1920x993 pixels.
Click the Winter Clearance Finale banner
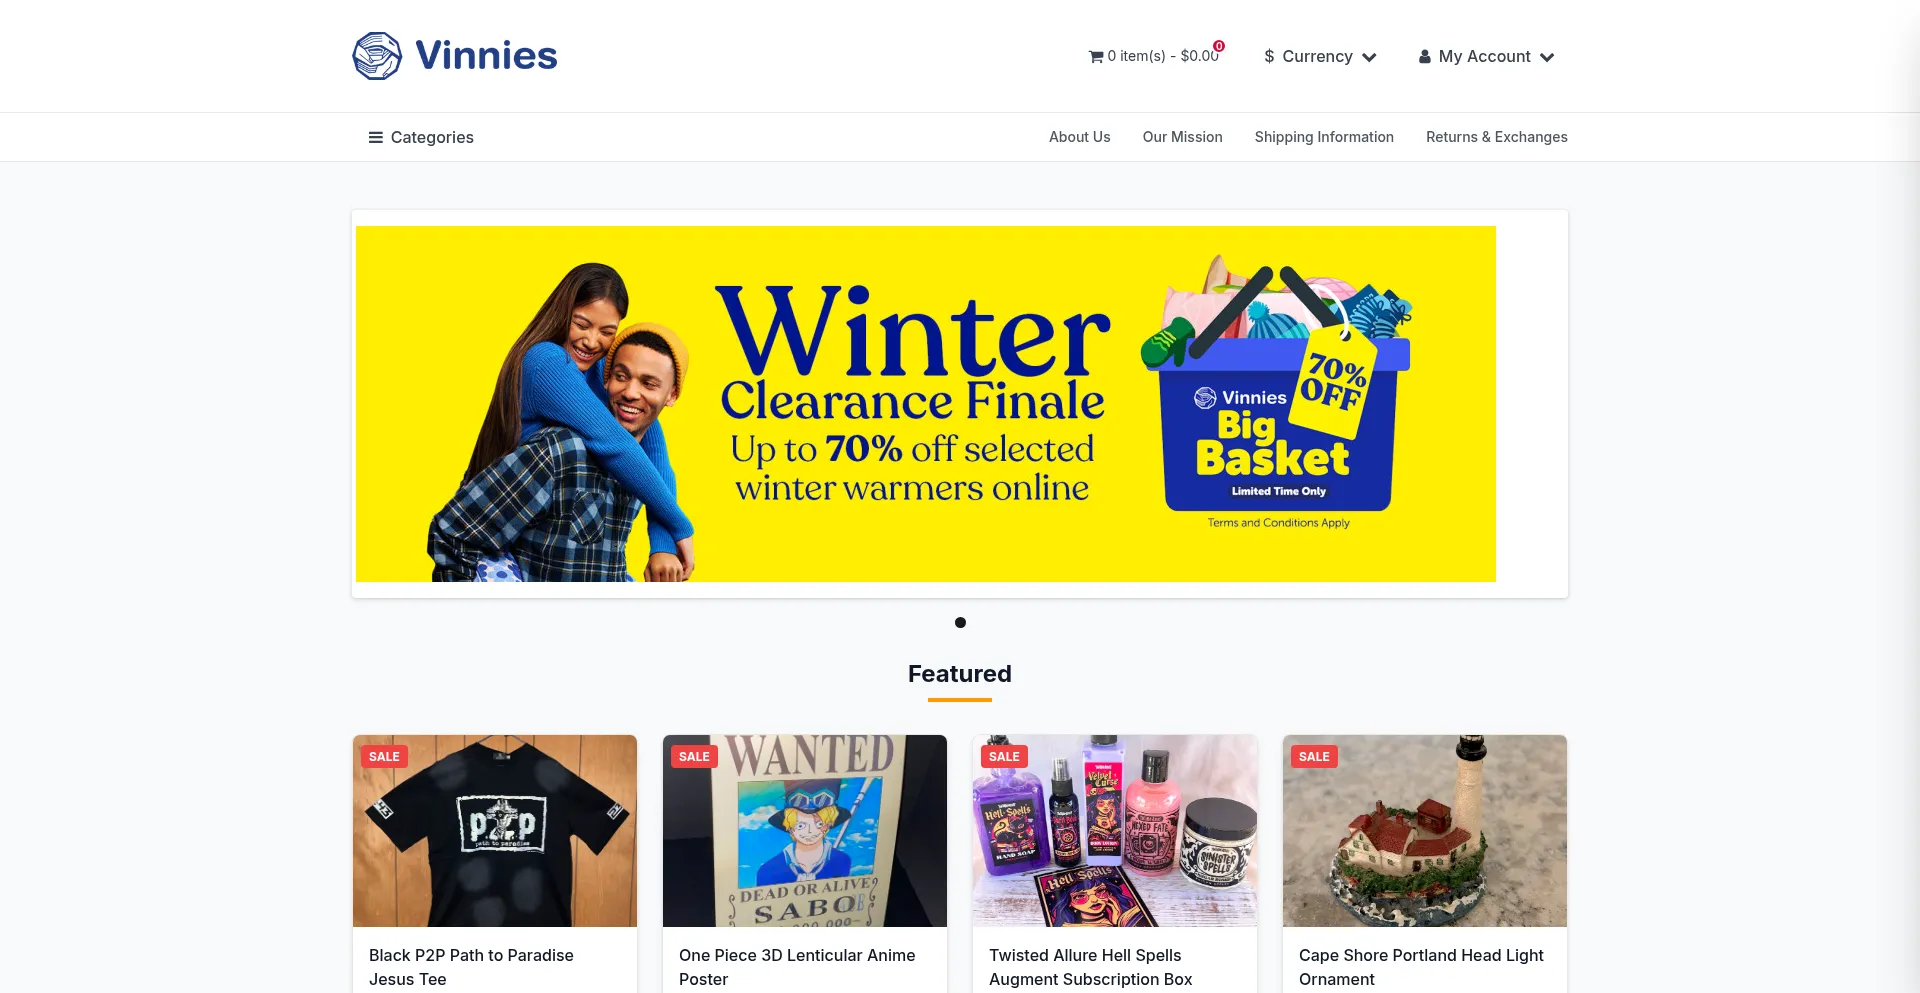click(x=926, y=404)
